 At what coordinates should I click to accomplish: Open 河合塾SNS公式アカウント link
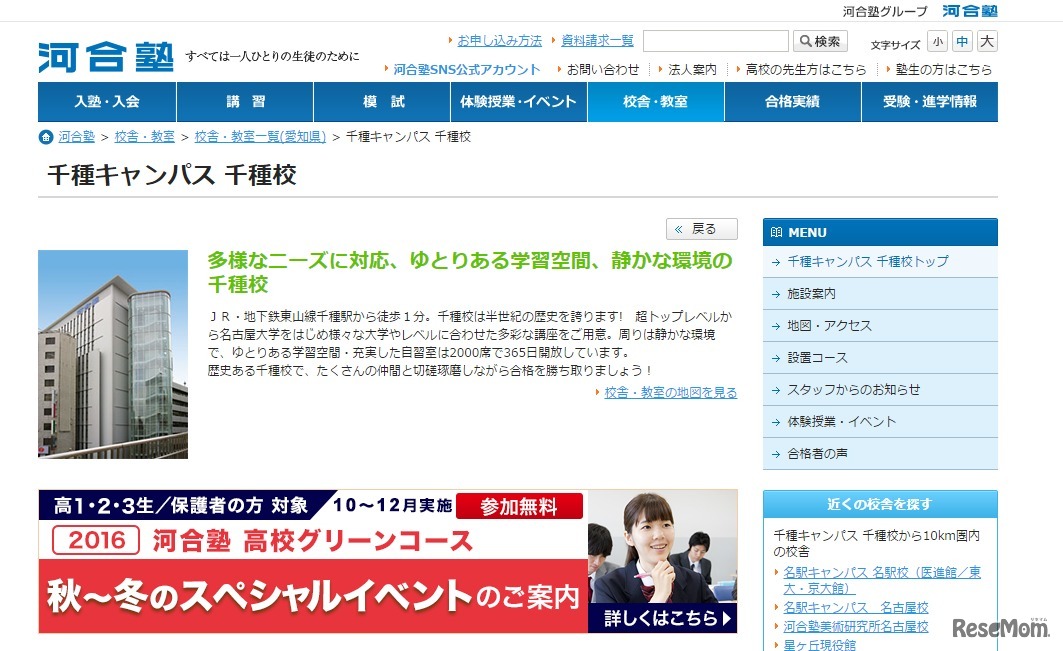[466, 69]
